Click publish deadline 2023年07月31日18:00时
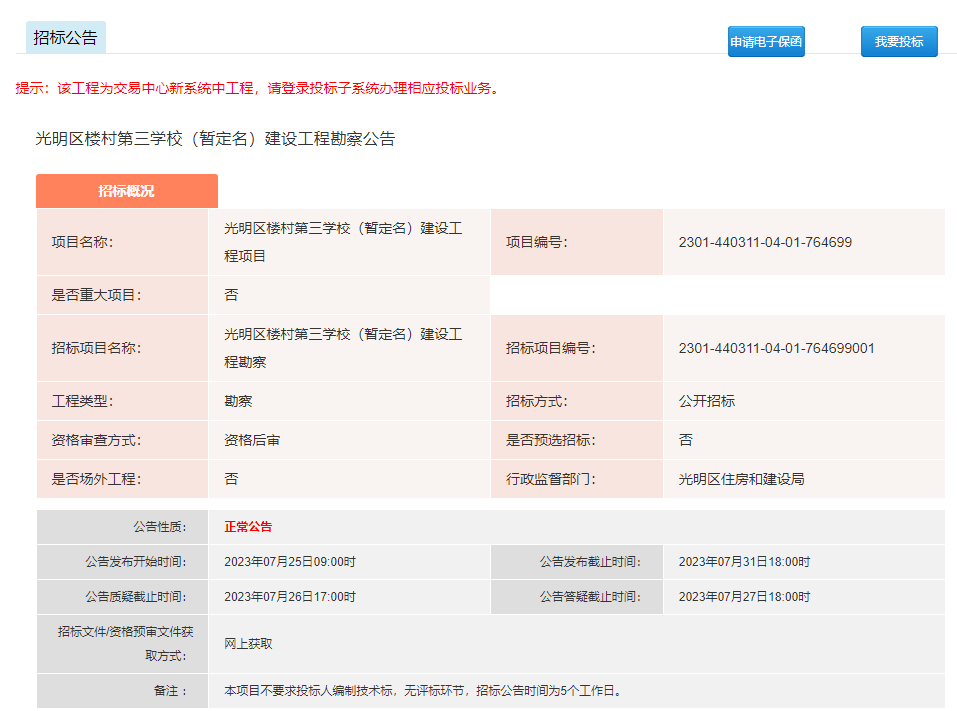Screen dimensions: 957x711 pos(744,562)
